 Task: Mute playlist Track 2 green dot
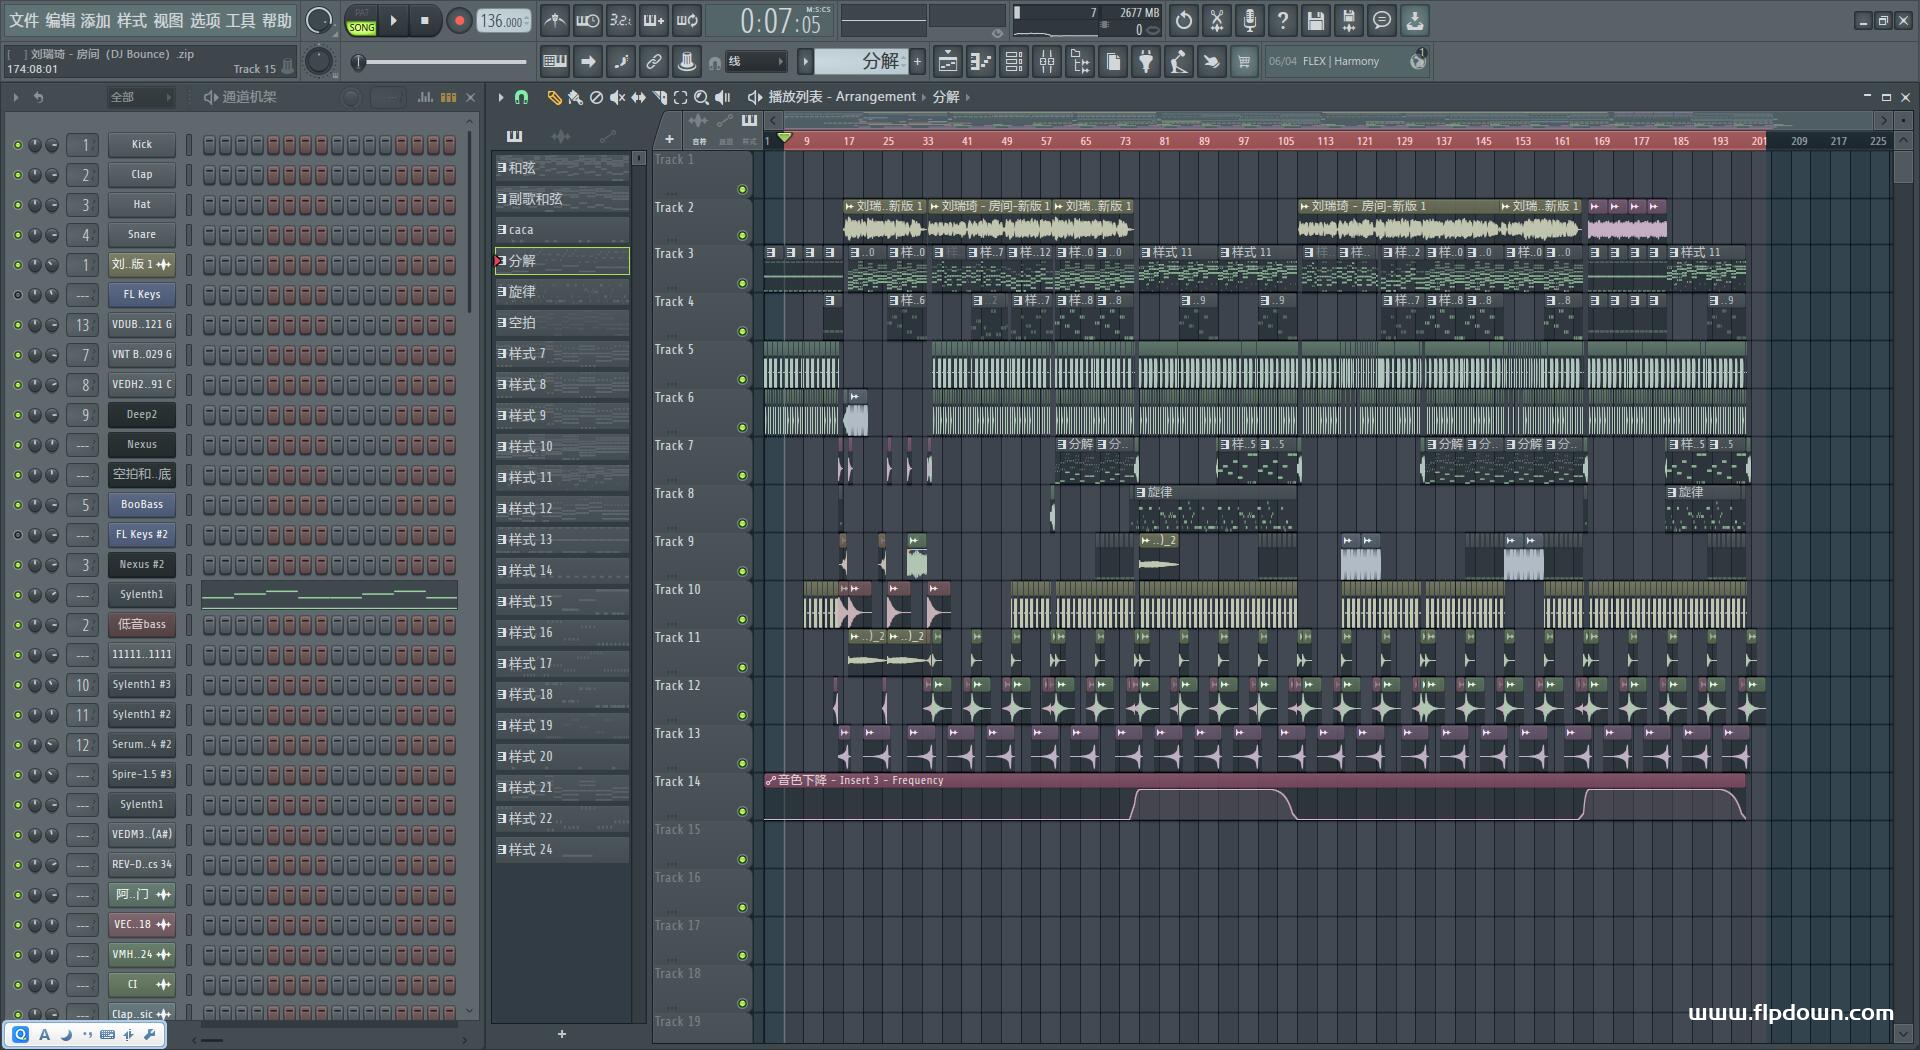pyautogui.click(x=742, y=236)
